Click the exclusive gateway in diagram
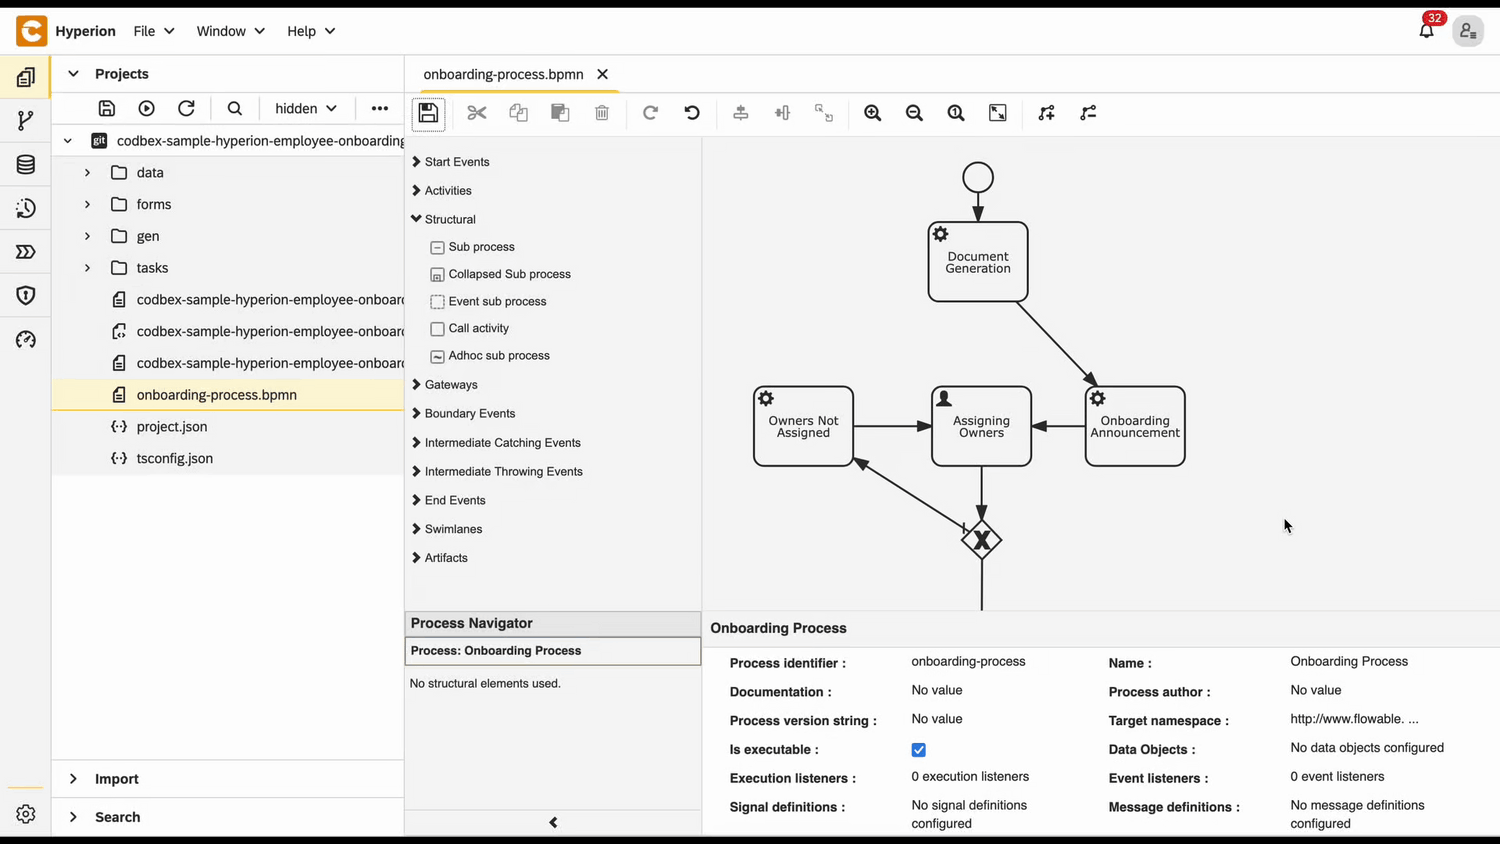Viewport: 1500px width, 844px height. coord(981,540)
